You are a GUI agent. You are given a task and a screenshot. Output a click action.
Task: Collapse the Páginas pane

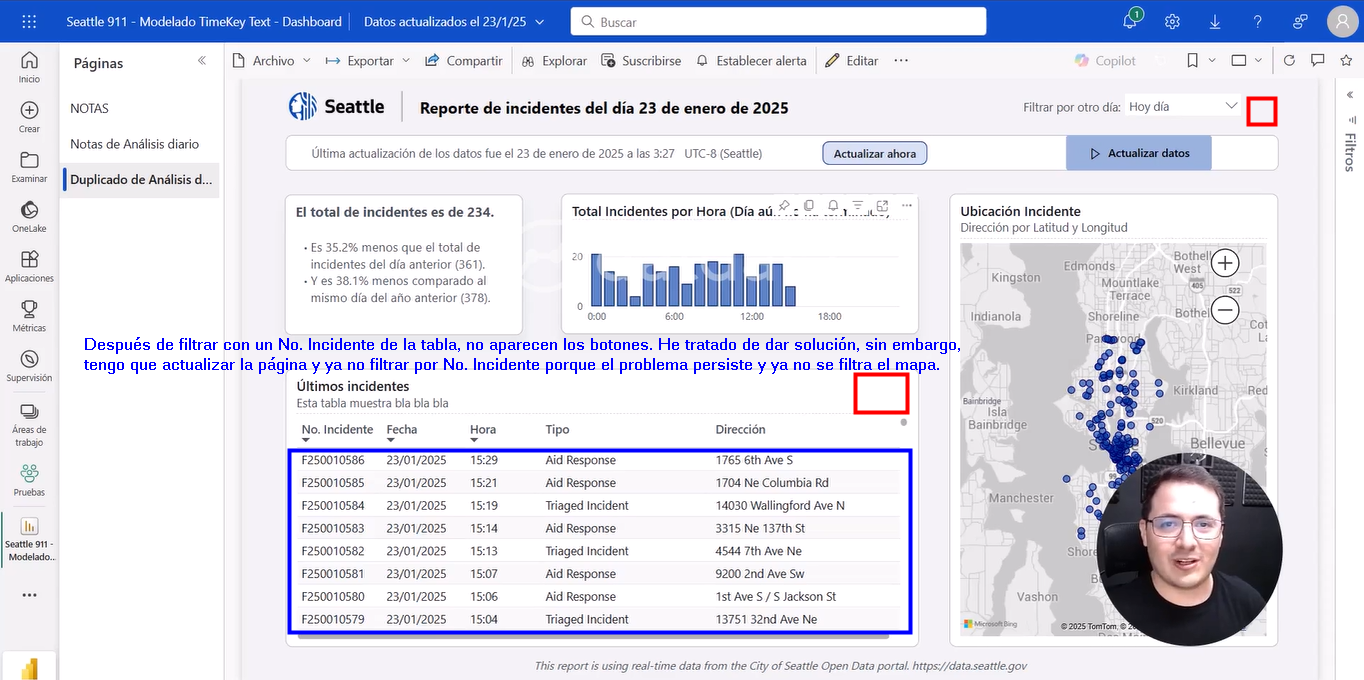[202, 62]
